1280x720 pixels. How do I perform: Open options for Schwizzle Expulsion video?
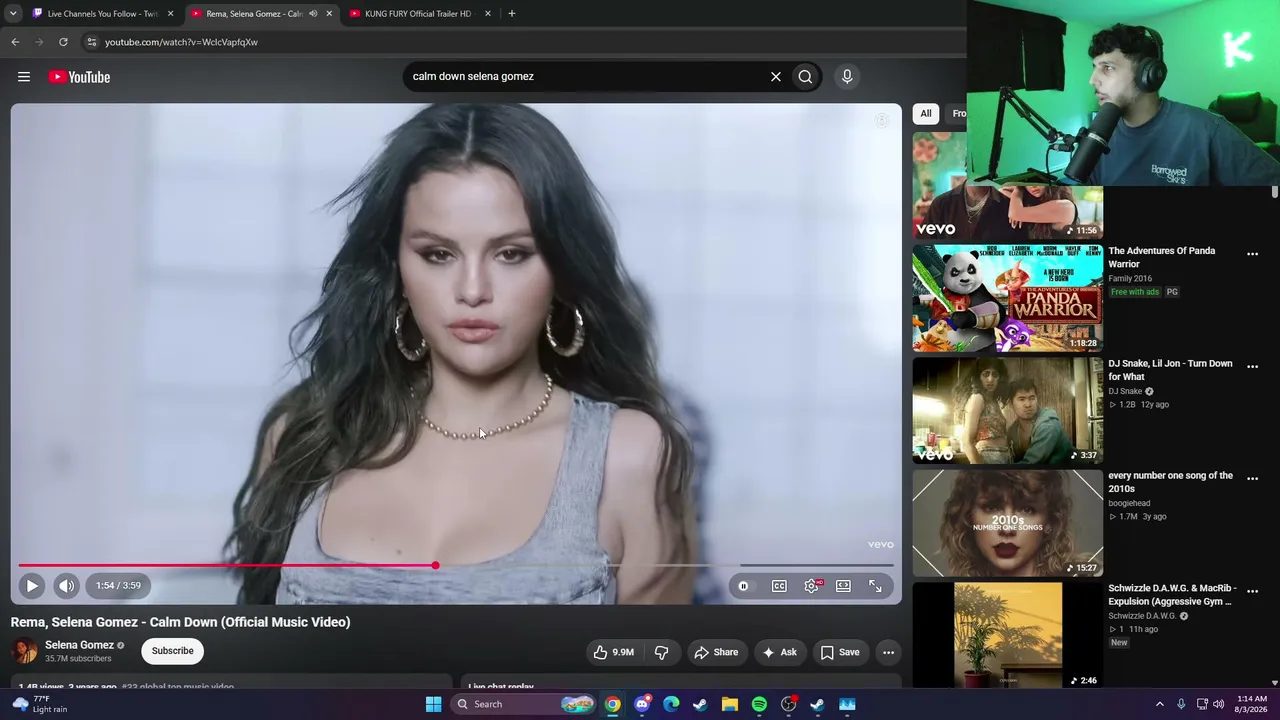[1252, 591]
